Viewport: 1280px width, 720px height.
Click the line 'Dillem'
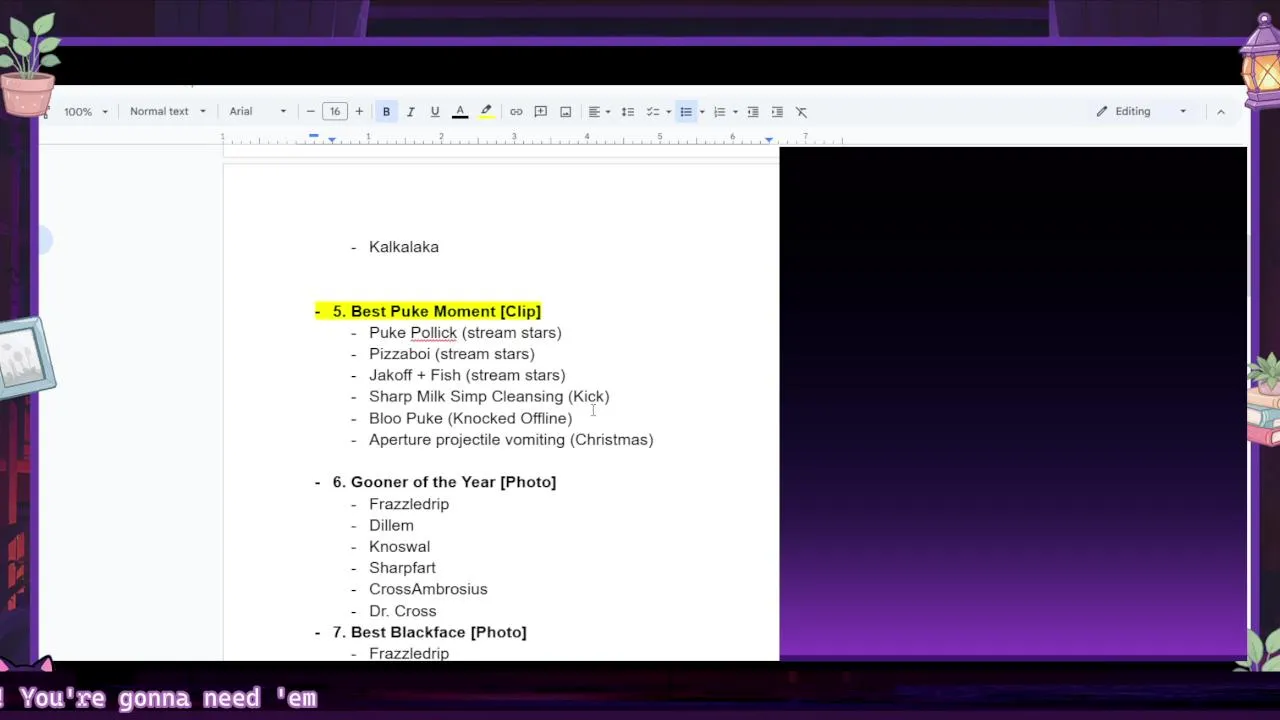391,525
